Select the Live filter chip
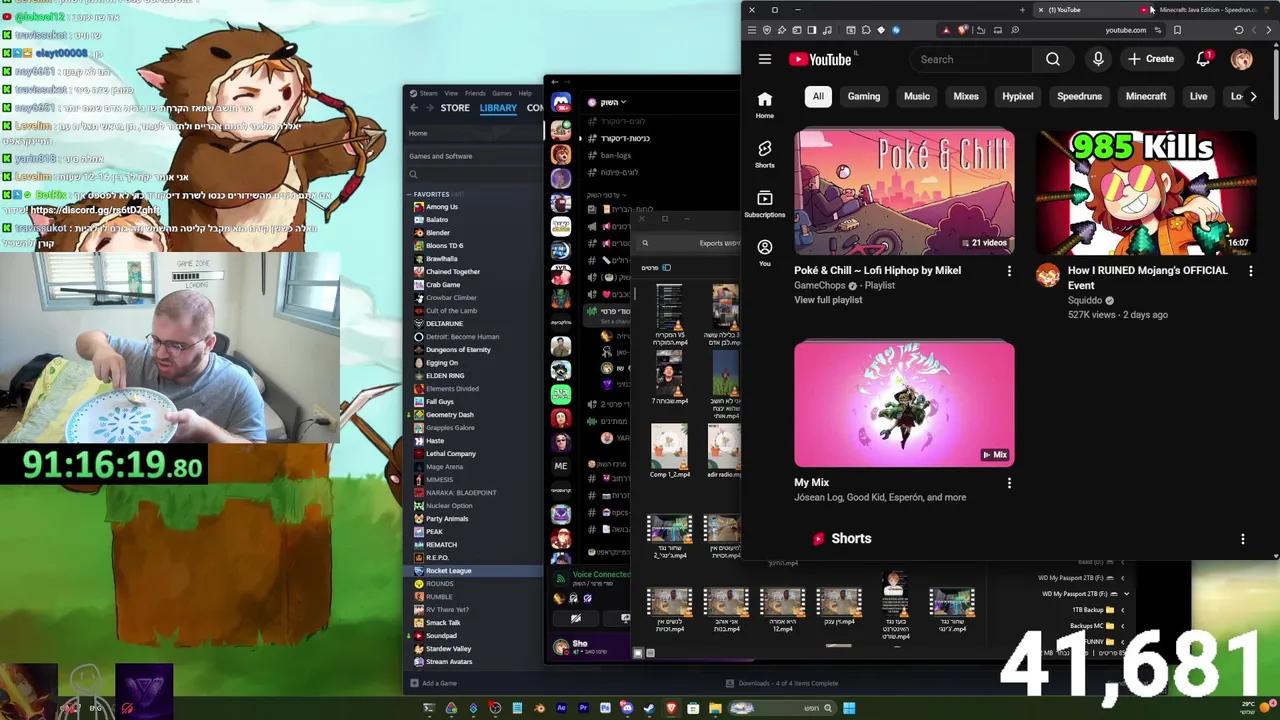Image resolution: width=1280 pixels, height=720 pixels. [1198, 96]
